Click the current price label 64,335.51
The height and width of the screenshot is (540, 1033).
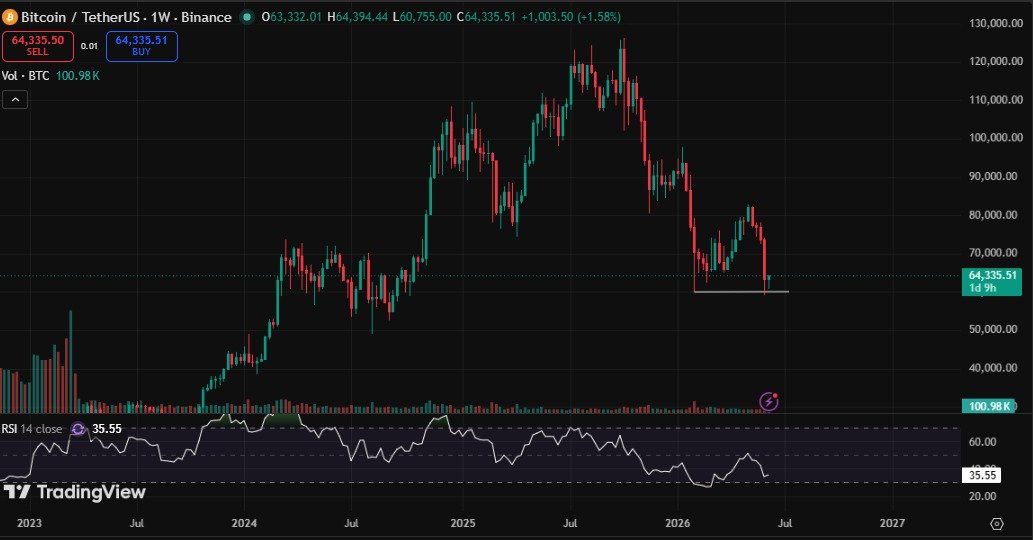pos(992,281)
